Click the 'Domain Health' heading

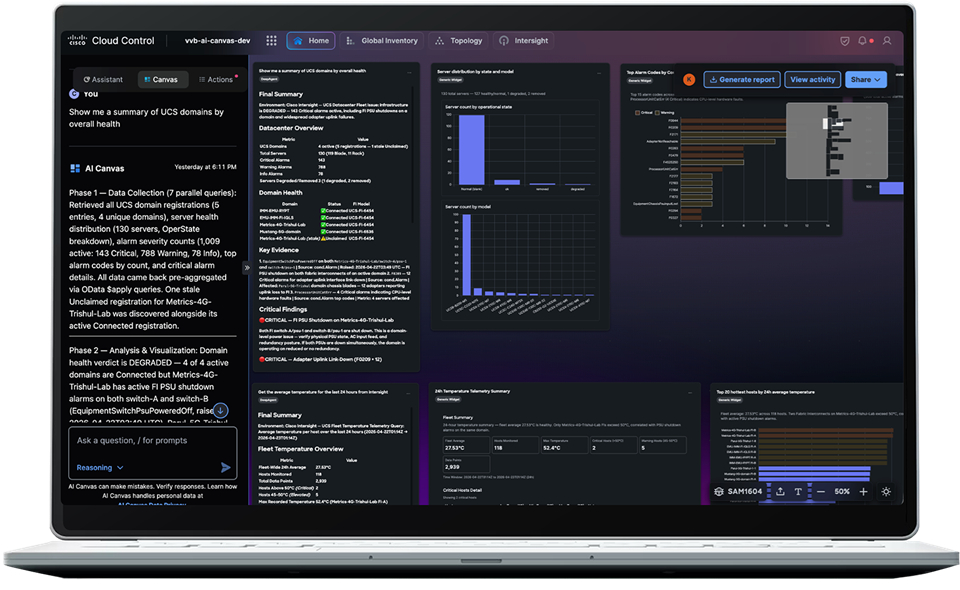(280, 192)
